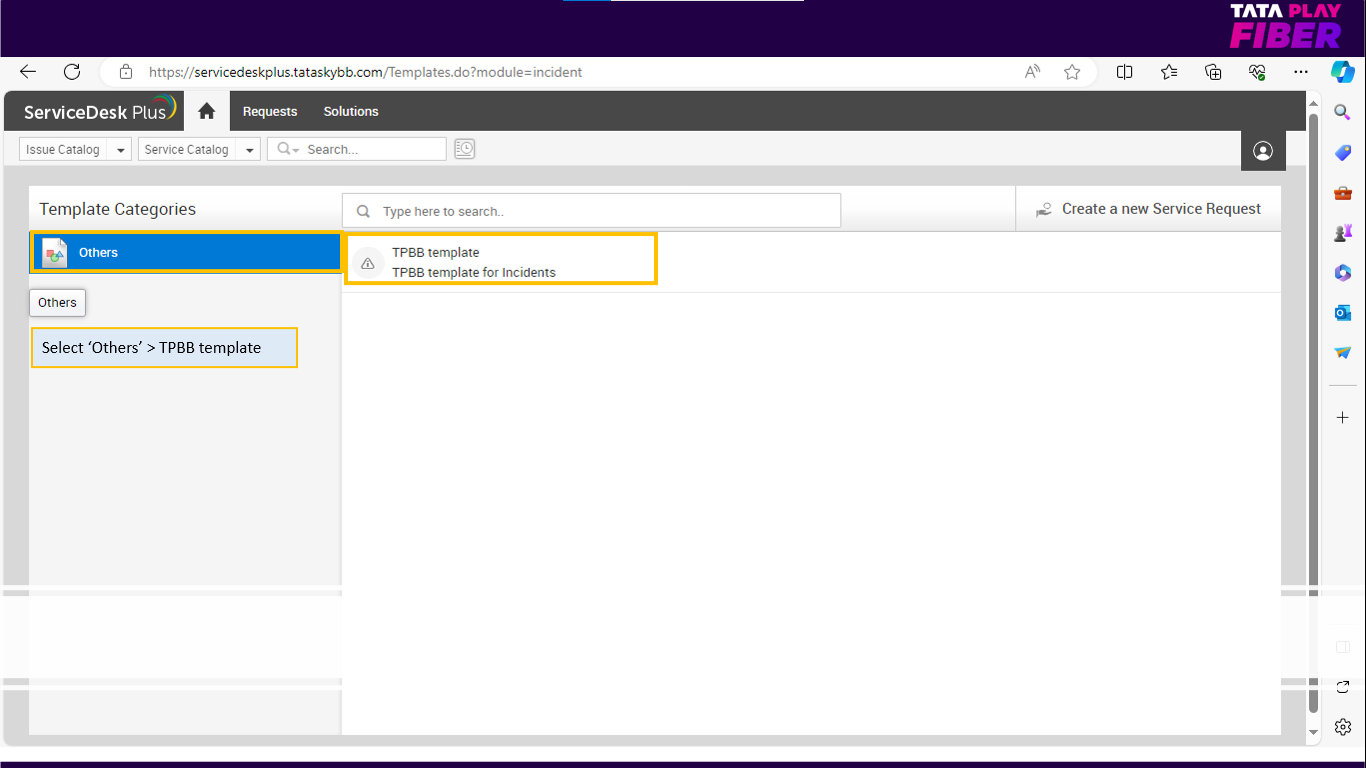Click the Issue Catalog button
The width and height of the screenshot is (1366, 768).
(x=64, y=149)
